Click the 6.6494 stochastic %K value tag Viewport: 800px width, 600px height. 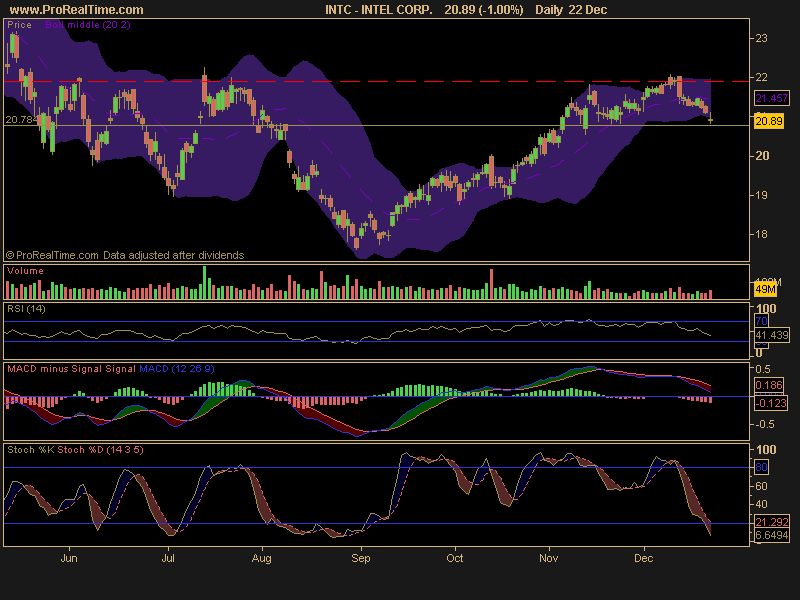(x=771, y=535)
